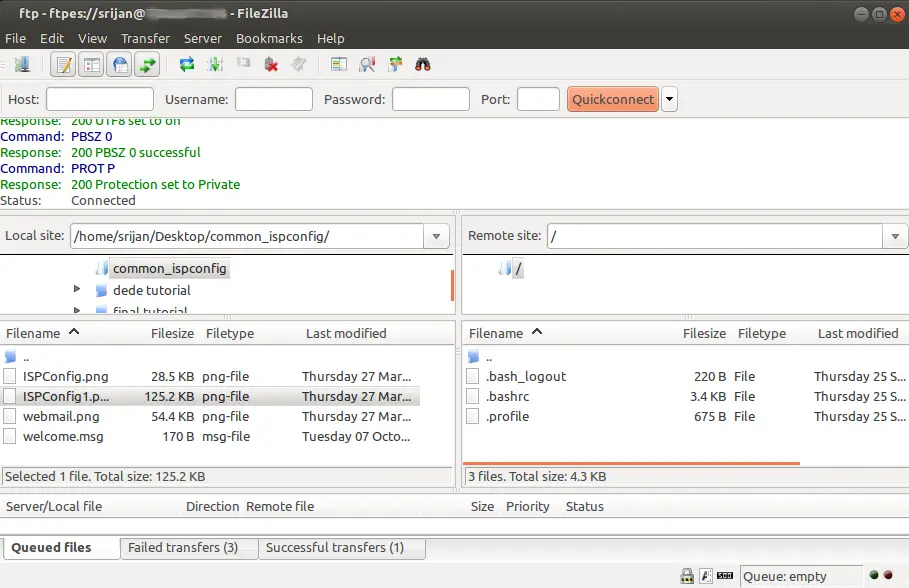The height and width of the screenshot is (588, 909).
Task: Toggle the remote directory tree view
Action: pyautogui.click(x=120, y=64)
